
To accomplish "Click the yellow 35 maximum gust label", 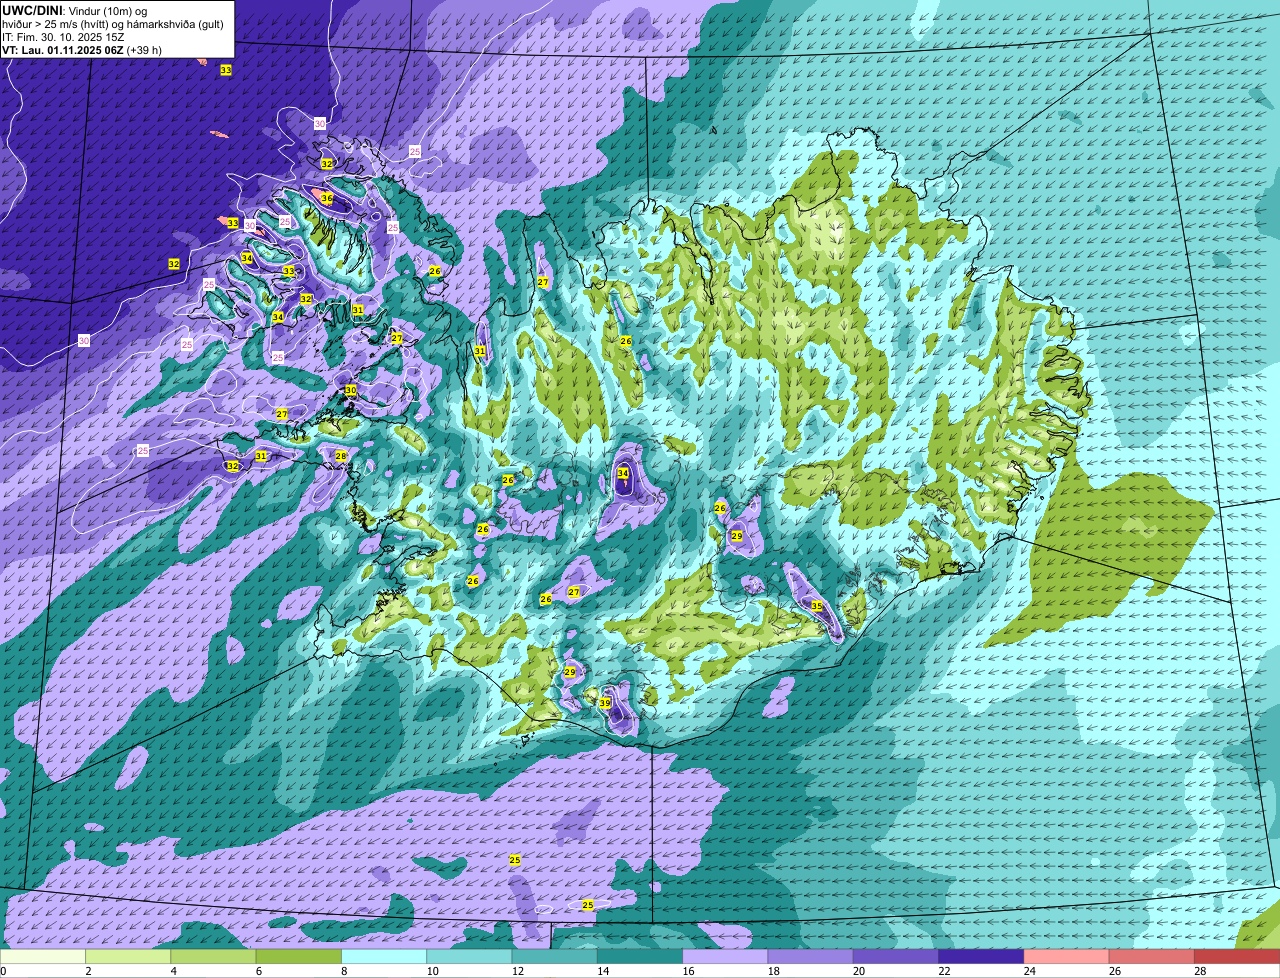I will [817, 606].
